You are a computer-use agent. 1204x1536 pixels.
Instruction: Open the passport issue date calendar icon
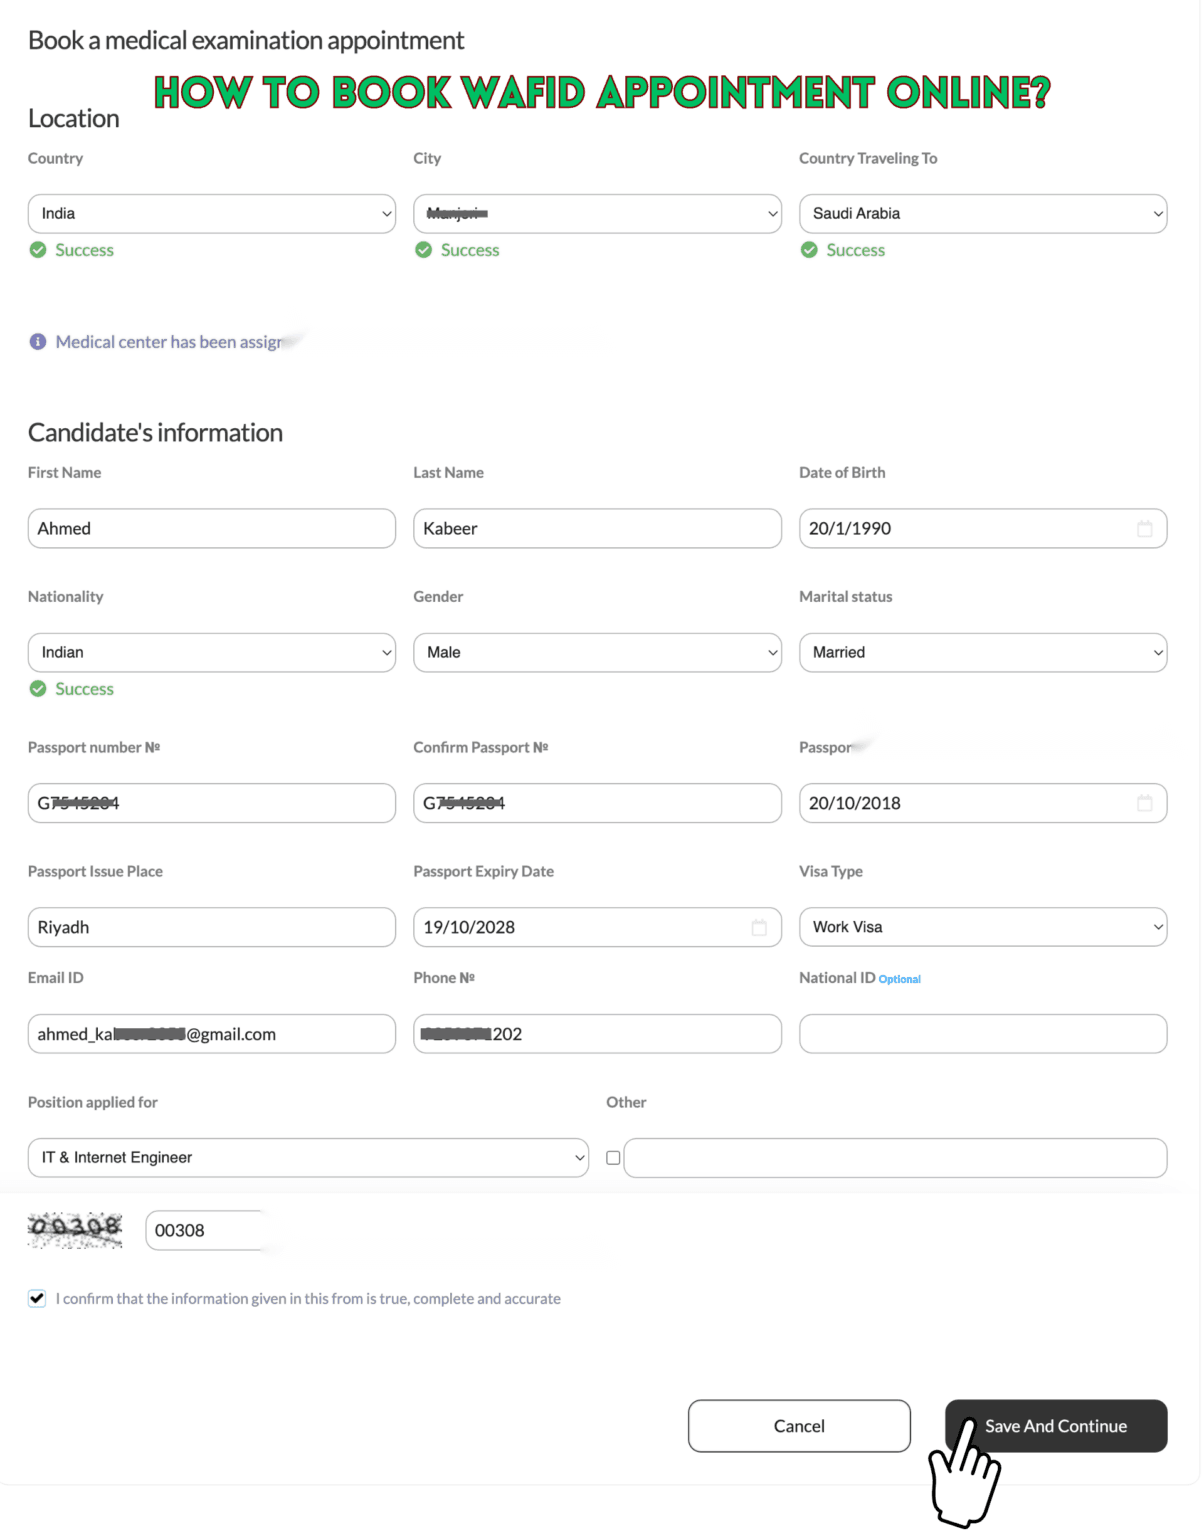pos(1144,802)
